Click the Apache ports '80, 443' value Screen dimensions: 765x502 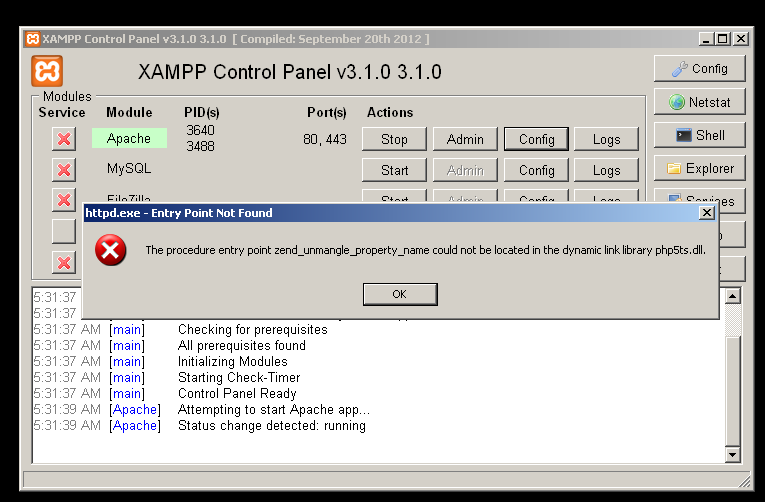(x=325, y=139)
